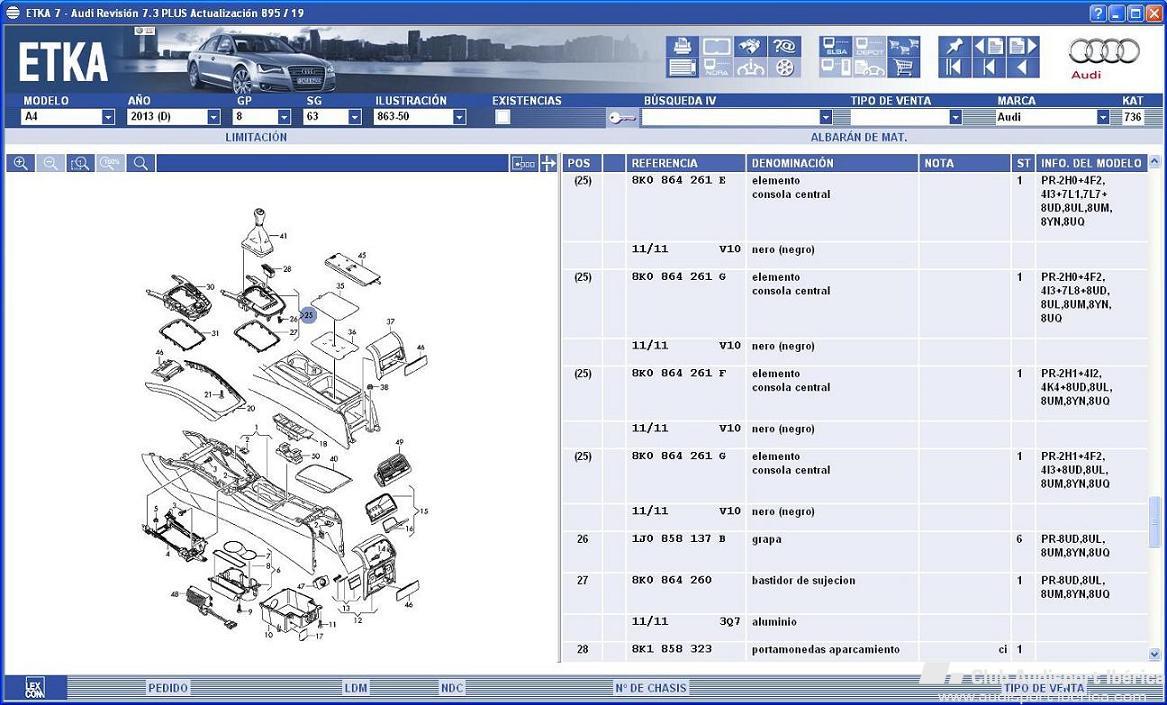Select the zoom-to-area magnifier tool

coord(80,163)
